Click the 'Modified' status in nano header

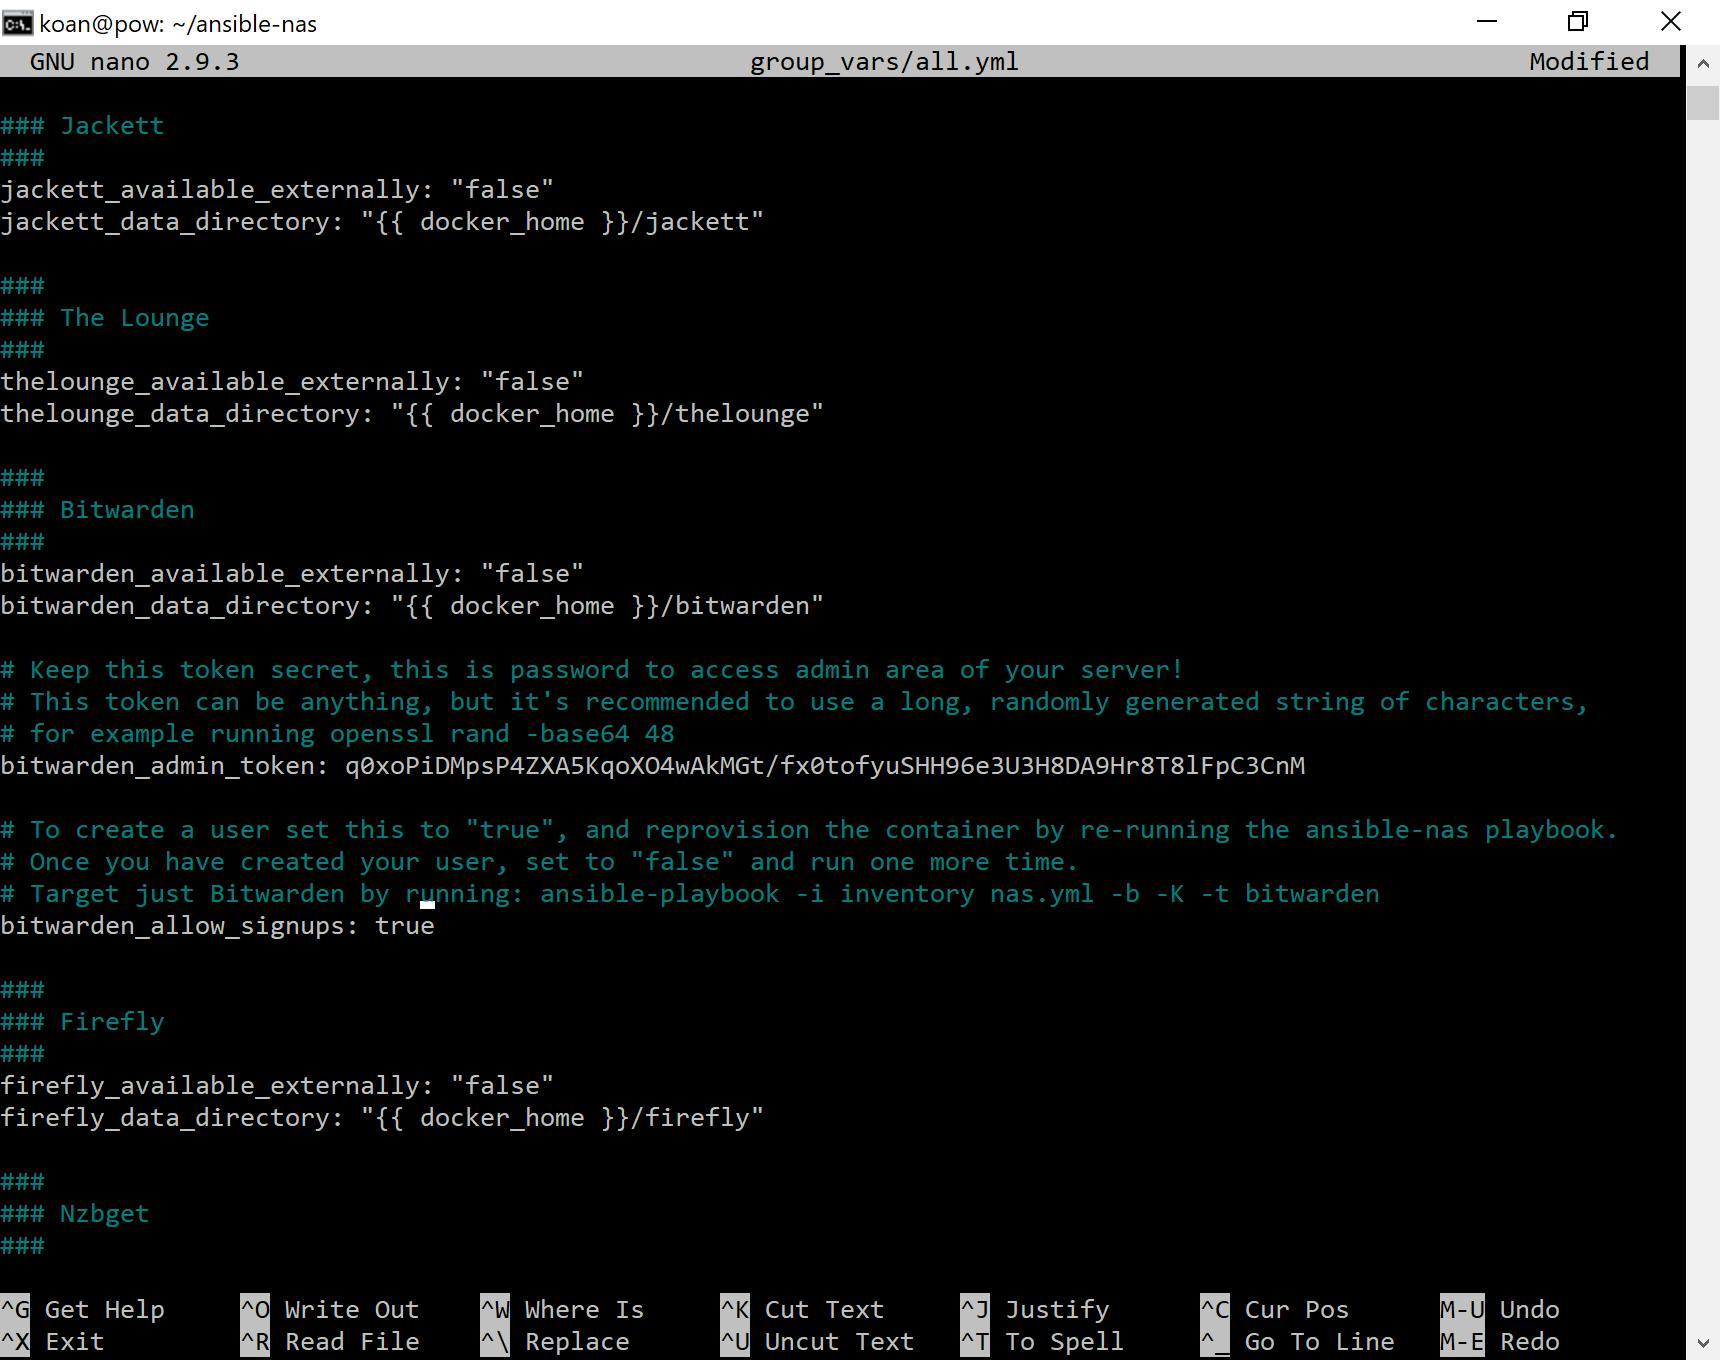(x=1589, y=62)
